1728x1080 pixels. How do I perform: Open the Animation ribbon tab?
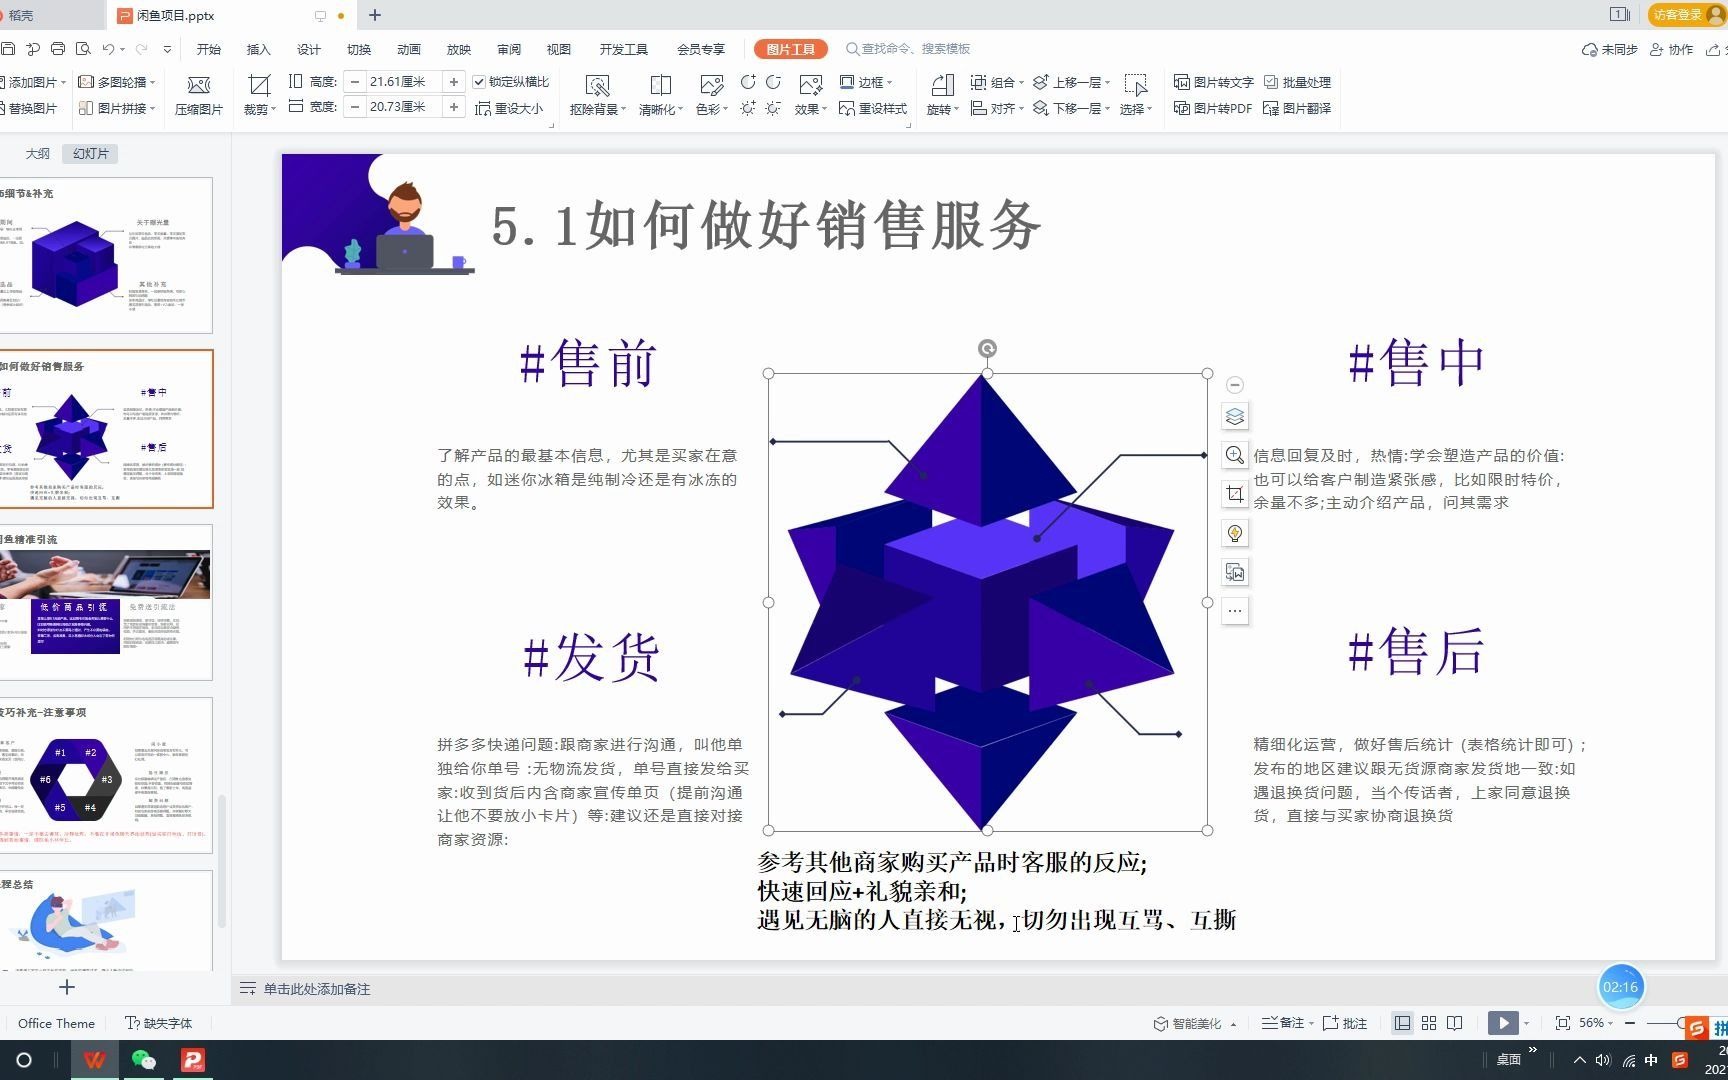pos(408,49)
